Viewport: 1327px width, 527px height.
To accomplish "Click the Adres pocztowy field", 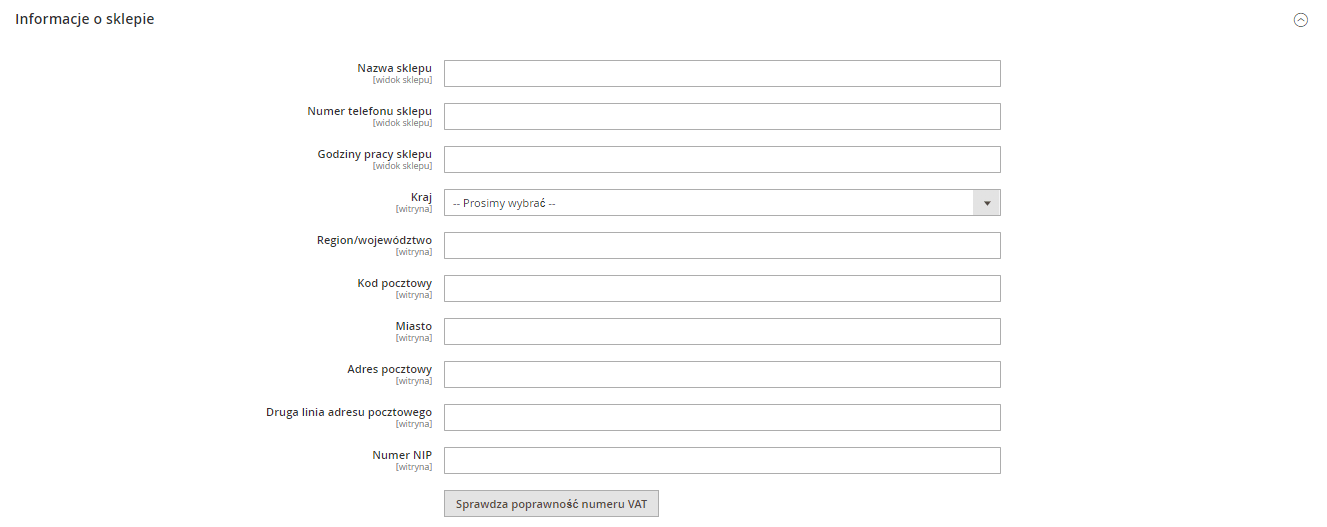I will pos(722,375).
